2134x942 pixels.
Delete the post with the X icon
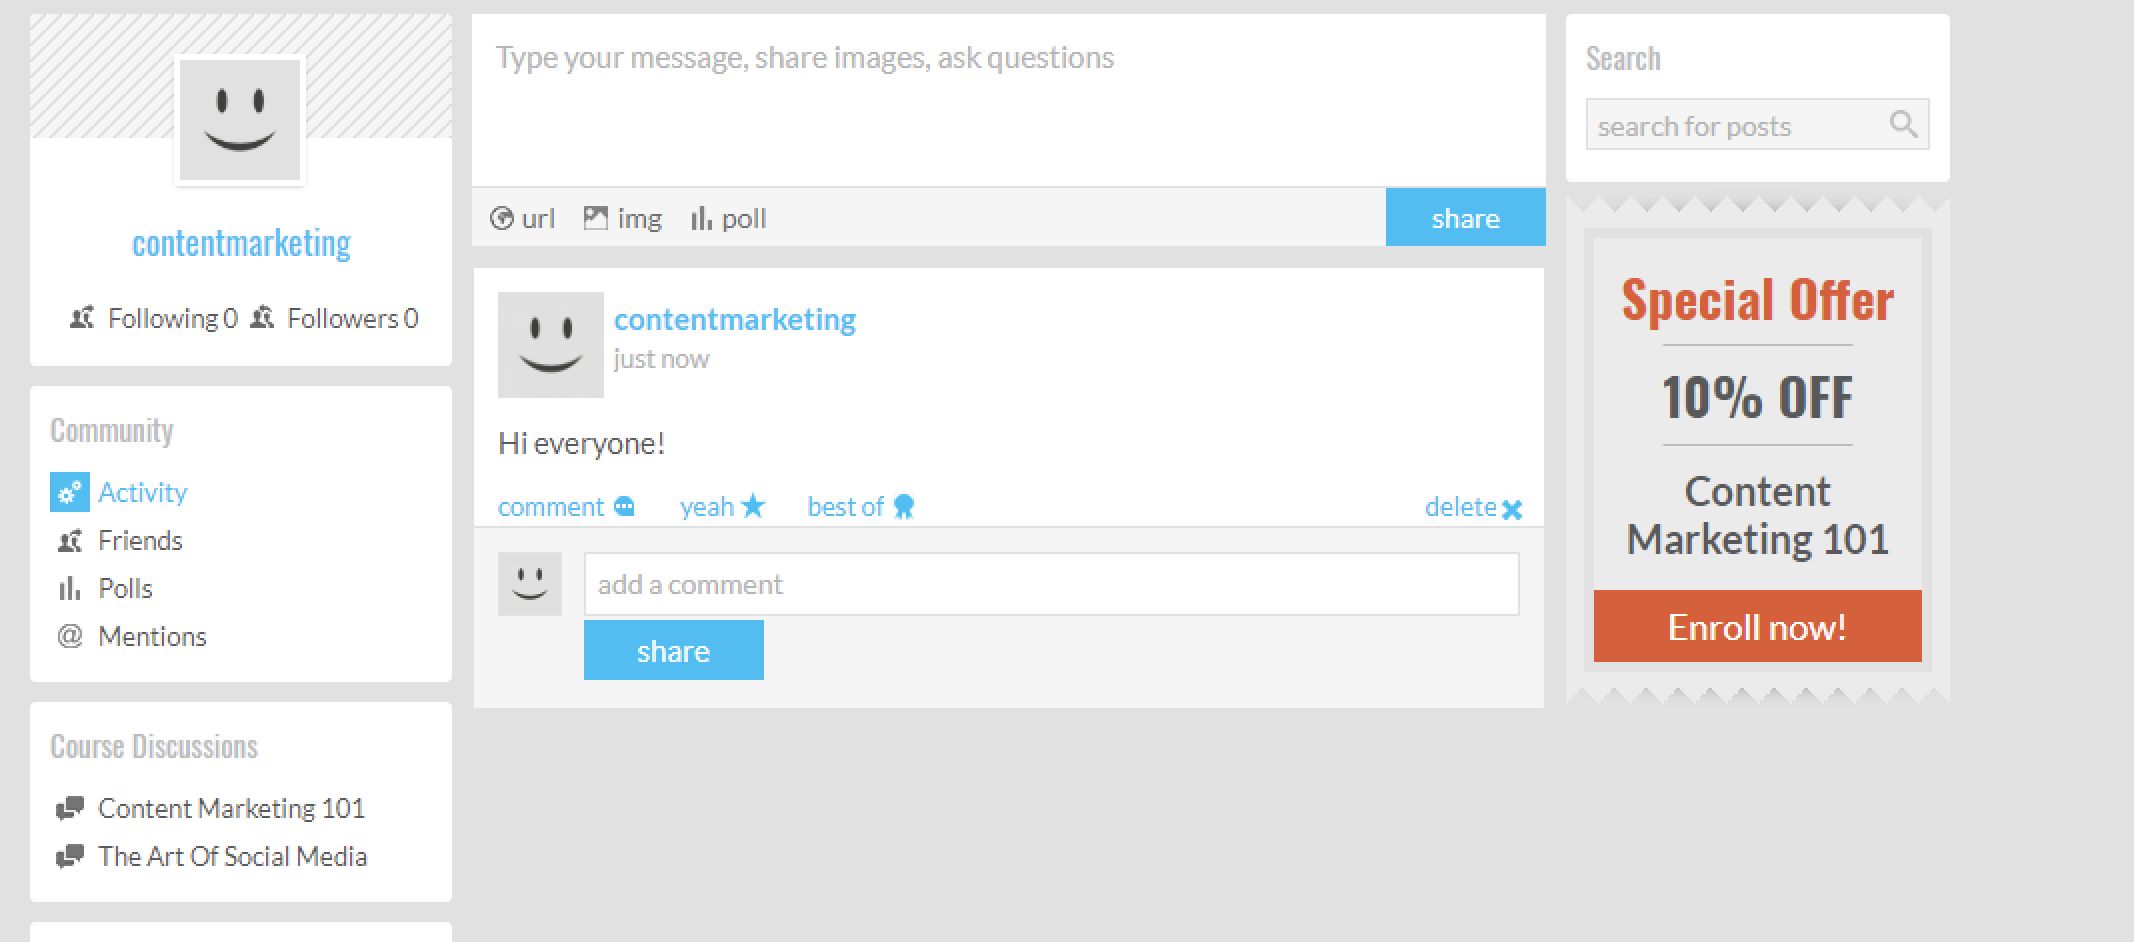point(1512,509)
